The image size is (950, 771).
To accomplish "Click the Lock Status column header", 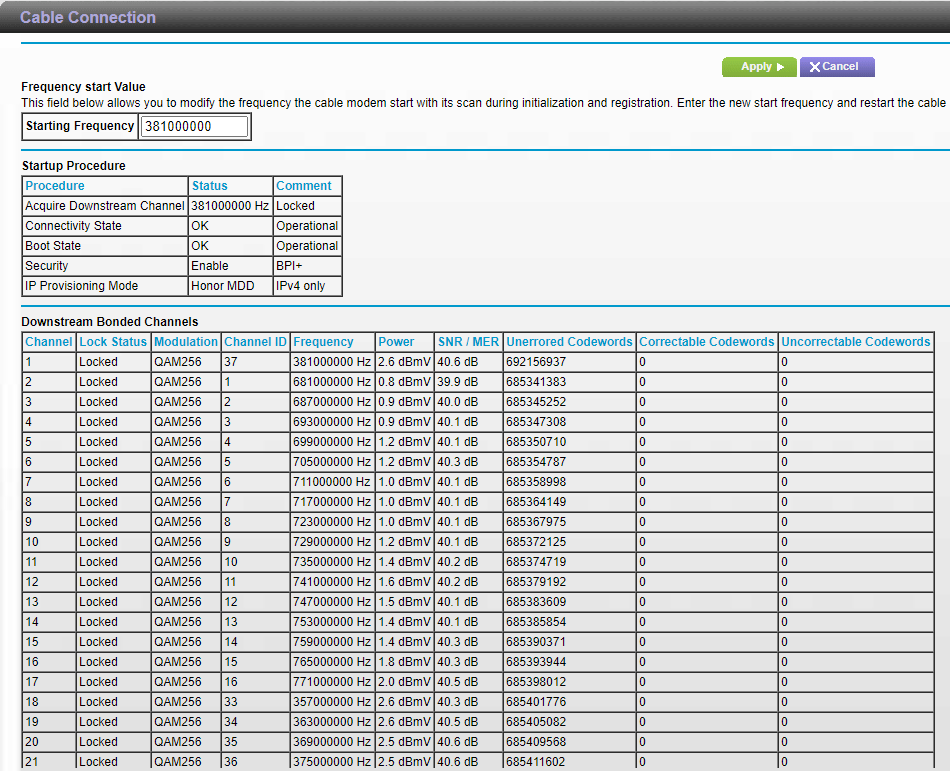I will point(113,342).
